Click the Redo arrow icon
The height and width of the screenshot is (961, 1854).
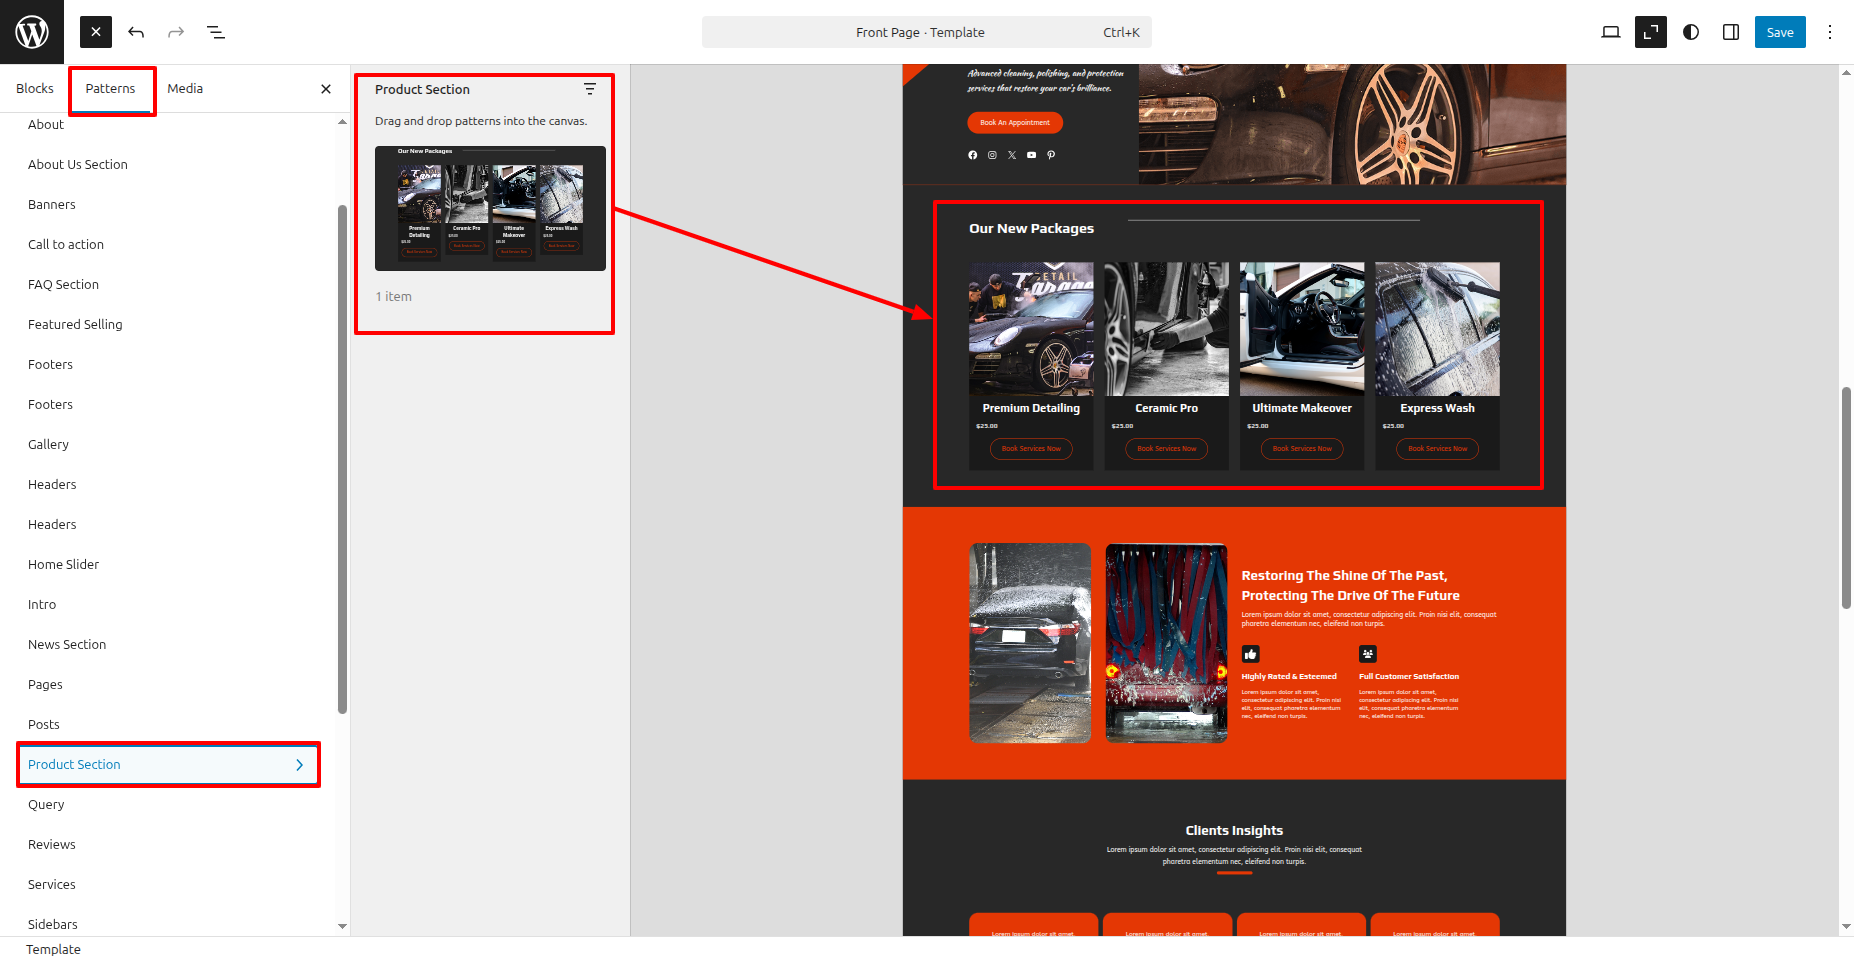pyautogui.click(x=176, y=32)
